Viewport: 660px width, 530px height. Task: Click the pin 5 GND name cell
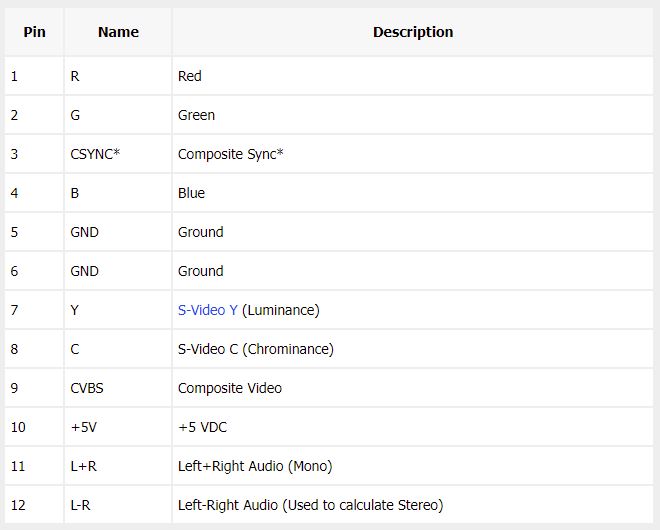[x=118, y=232]
